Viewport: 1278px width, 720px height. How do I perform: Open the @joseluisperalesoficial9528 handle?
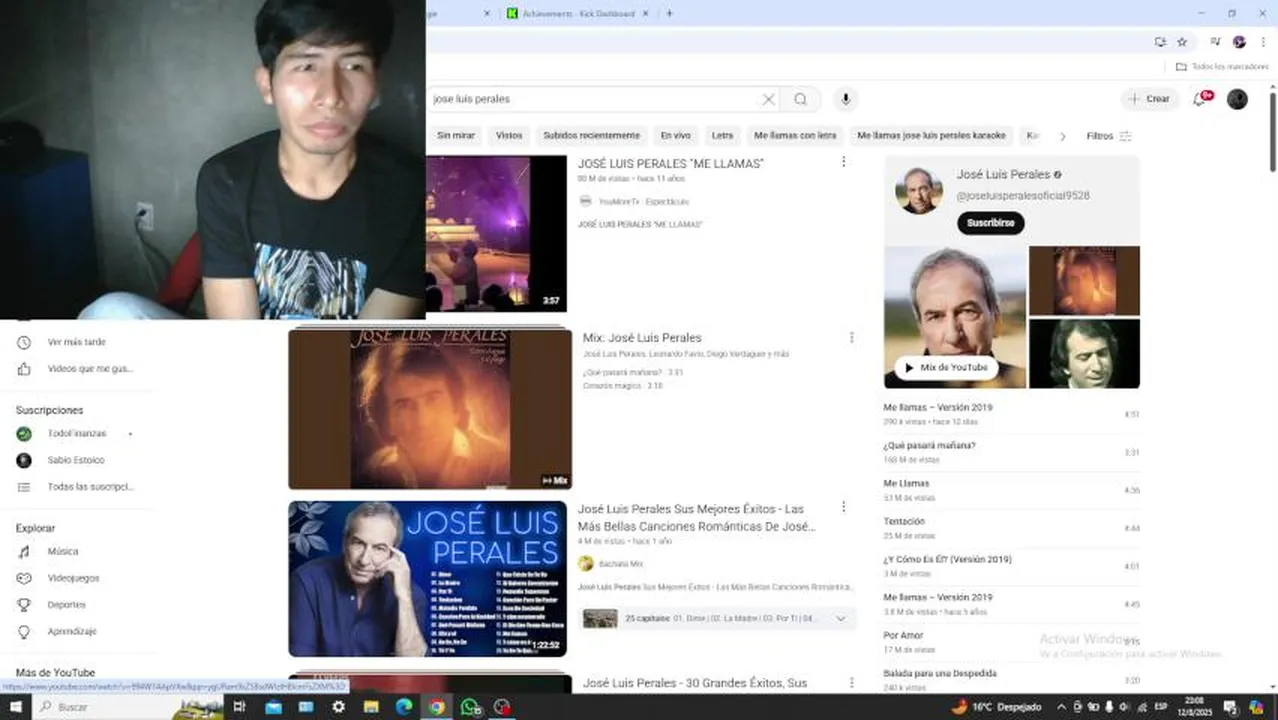pyautogui.click(x=1023, y=196)
